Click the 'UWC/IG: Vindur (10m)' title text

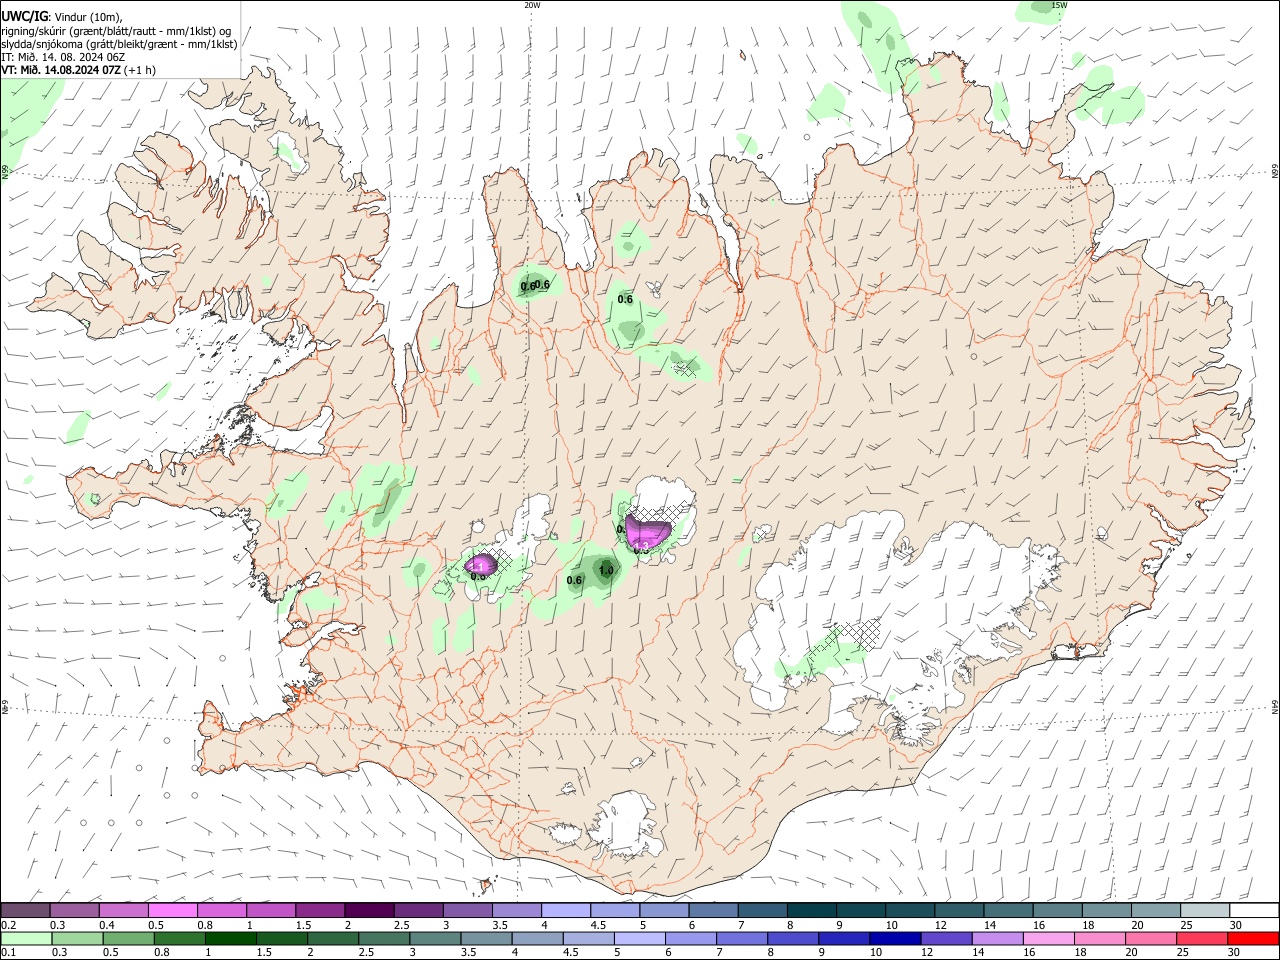[x=61, y=15]
